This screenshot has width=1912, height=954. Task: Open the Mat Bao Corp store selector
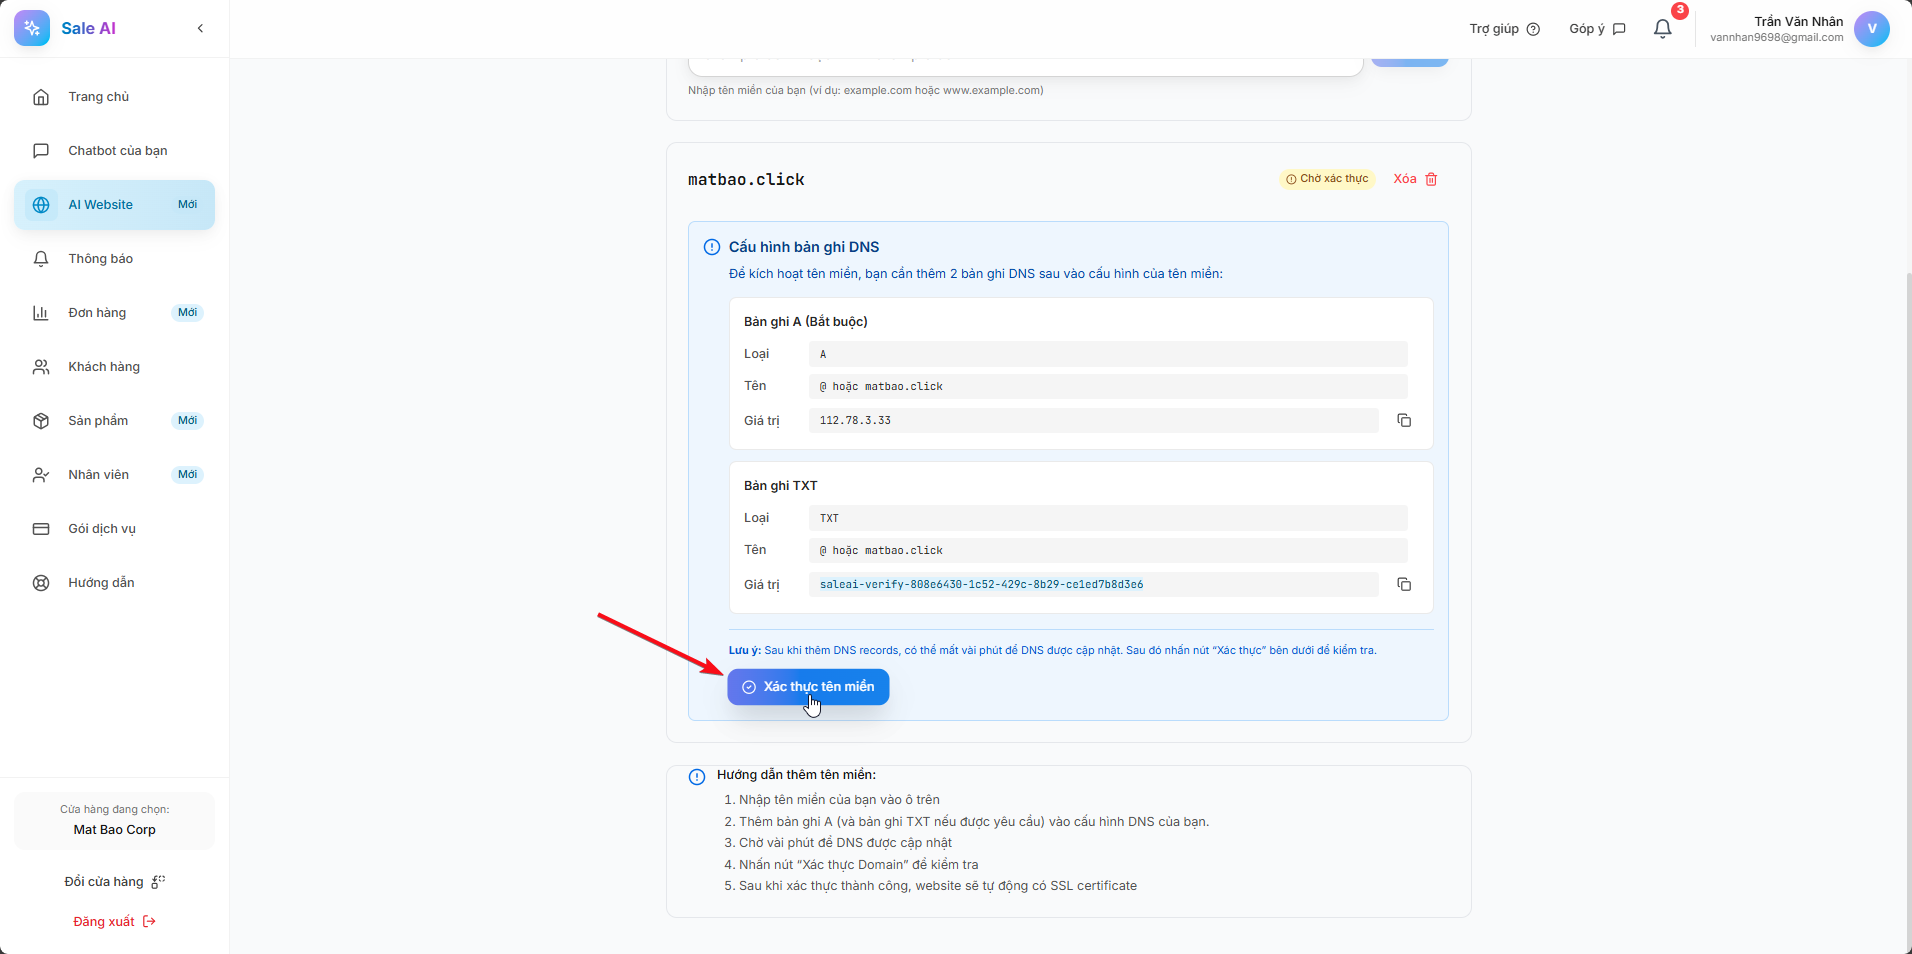pyautogui.click(x=114, y=821)
